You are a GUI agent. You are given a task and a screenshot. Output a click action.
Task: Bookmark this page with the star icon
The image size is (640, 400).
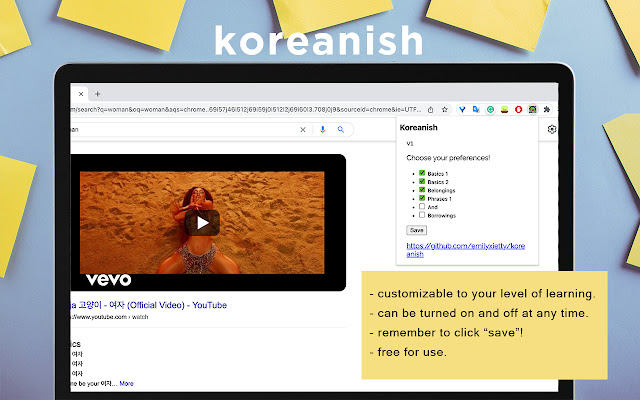pos(445,109)
